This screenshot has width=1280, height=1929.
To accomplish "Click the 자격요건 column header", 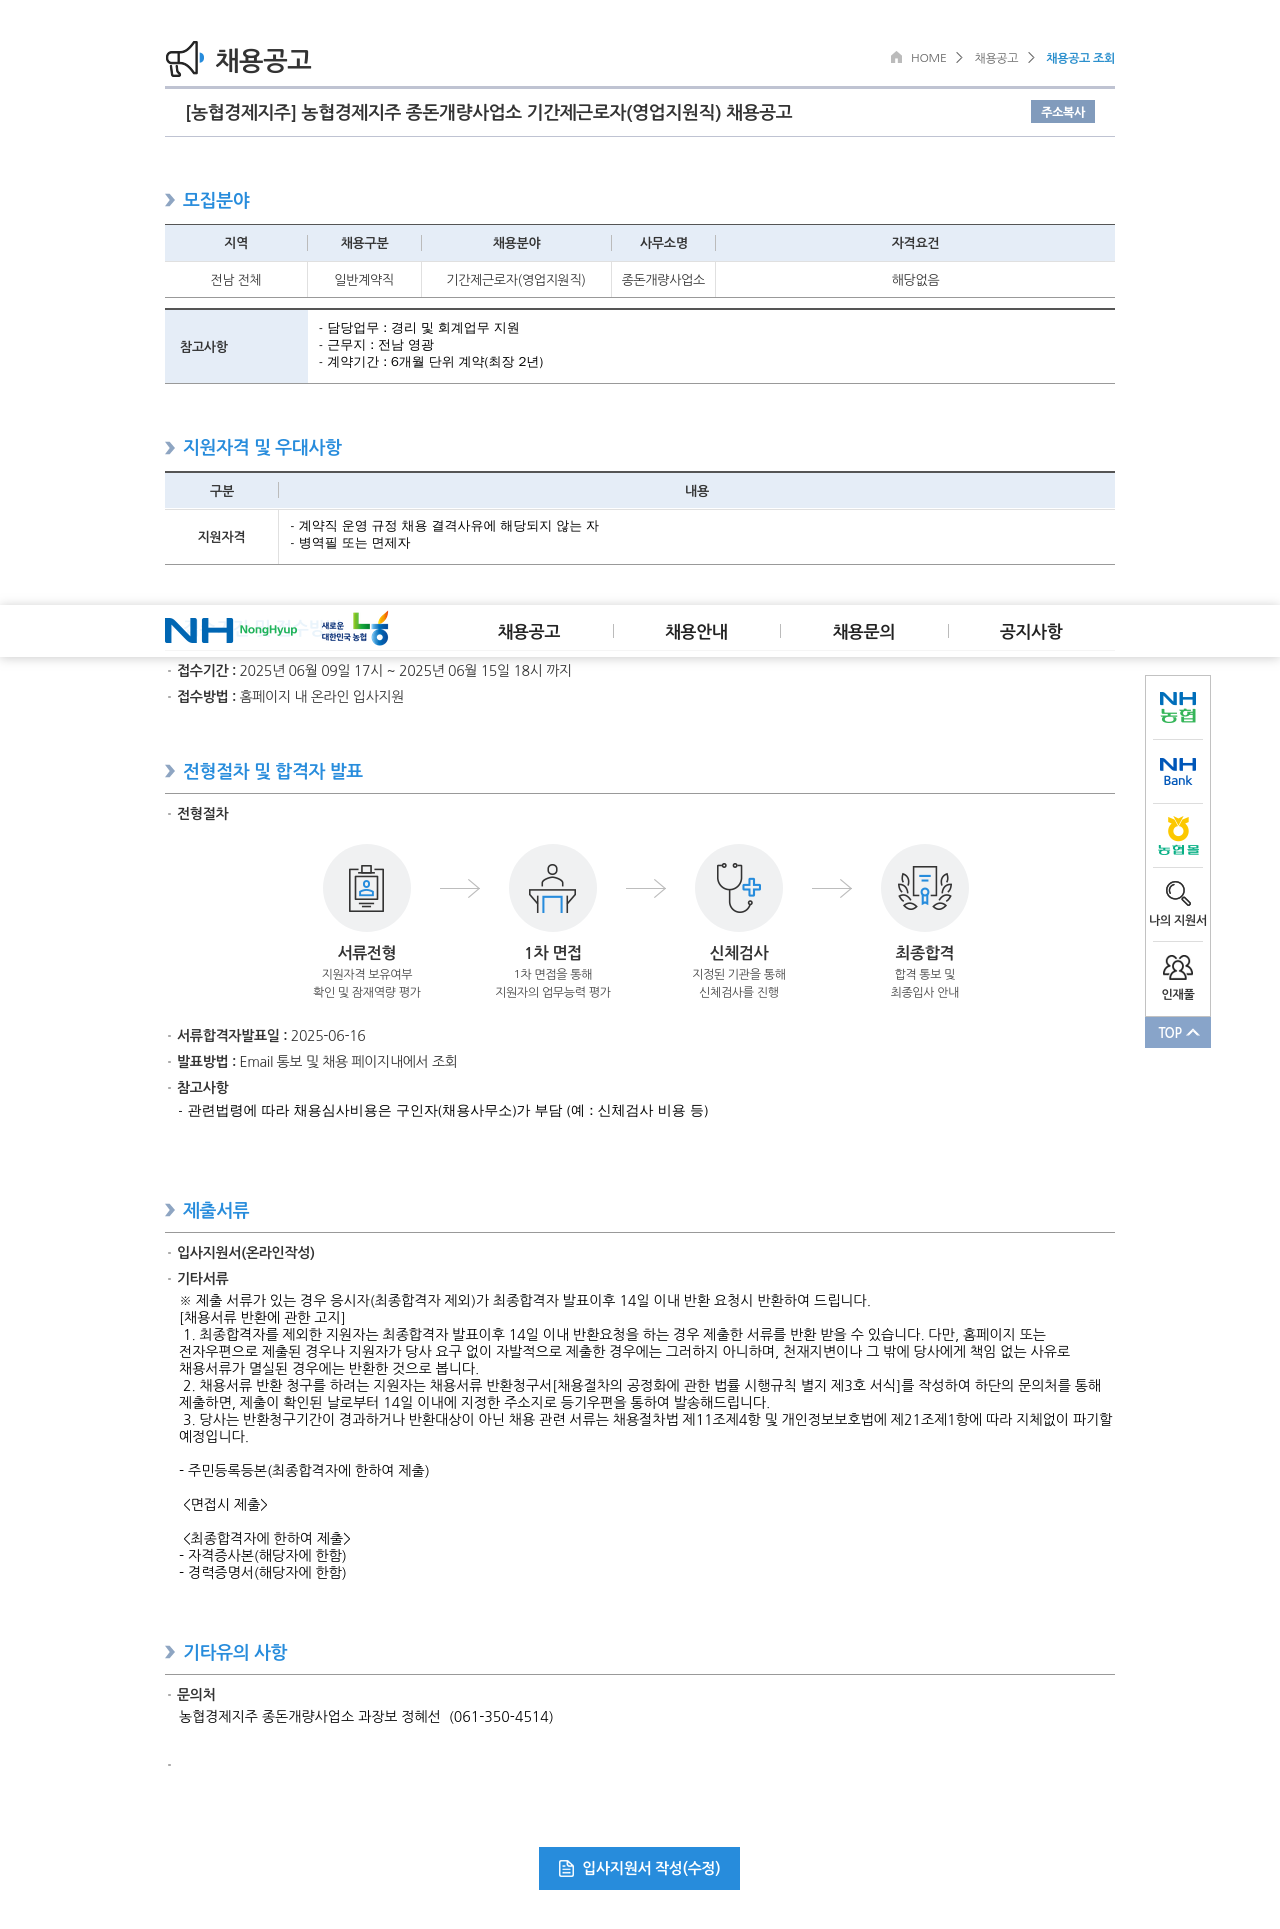I will 915,243.
